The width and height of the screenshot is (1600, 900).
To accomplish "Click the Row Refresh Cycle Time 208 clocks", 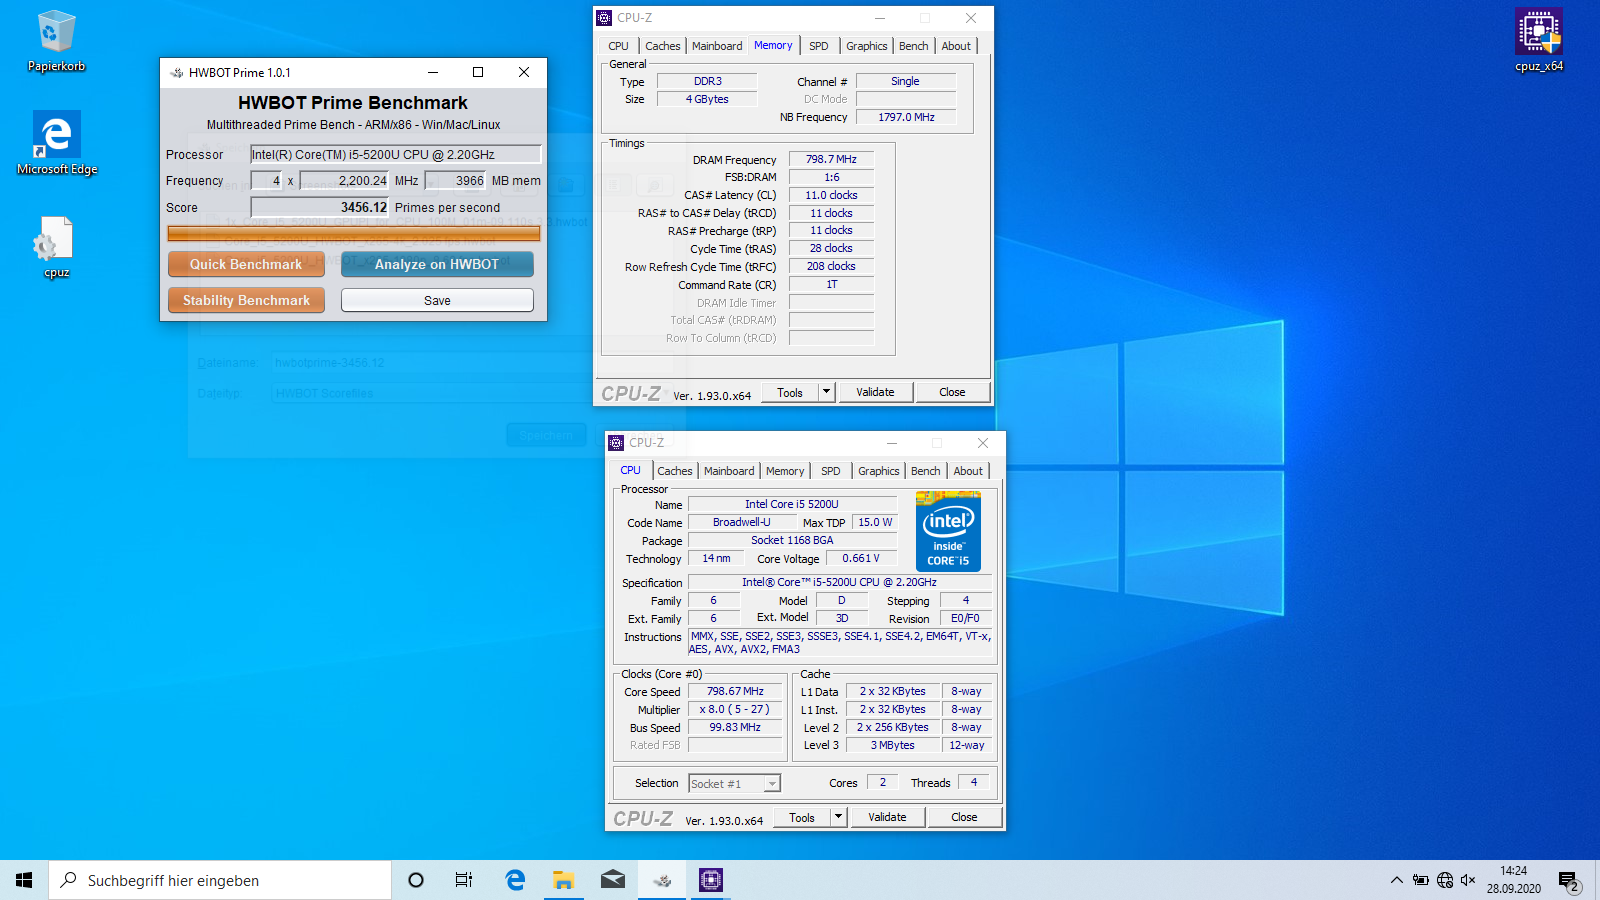I will 831,266.
